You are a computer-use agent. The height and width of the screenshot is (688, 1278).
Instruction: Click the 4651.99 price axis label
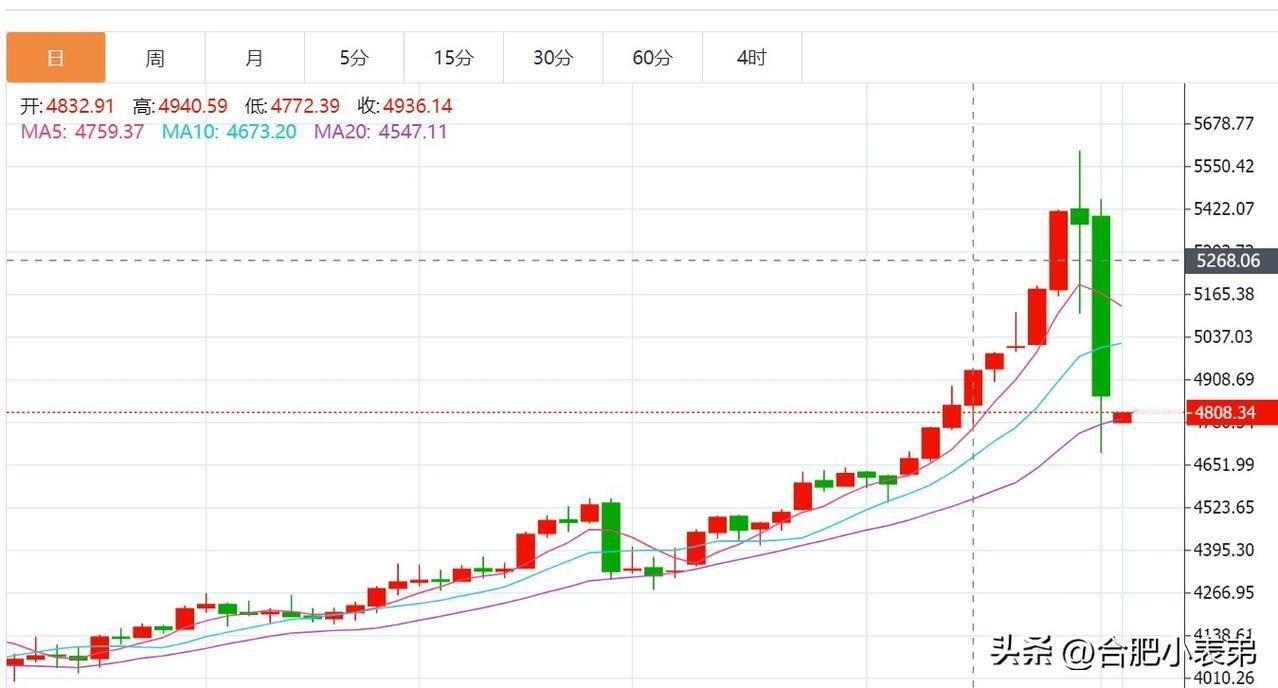[x=1224, y=465]
